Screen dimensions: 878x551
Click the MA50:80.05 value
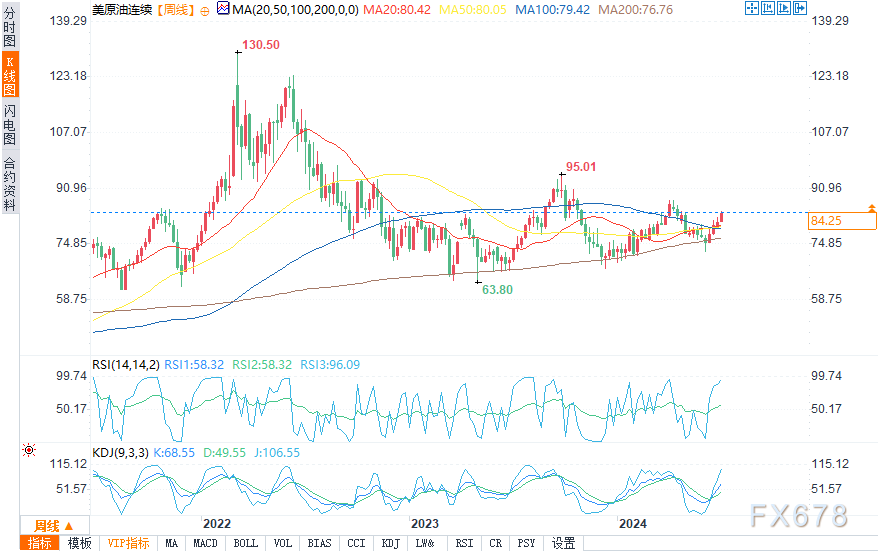coord(473,10)
